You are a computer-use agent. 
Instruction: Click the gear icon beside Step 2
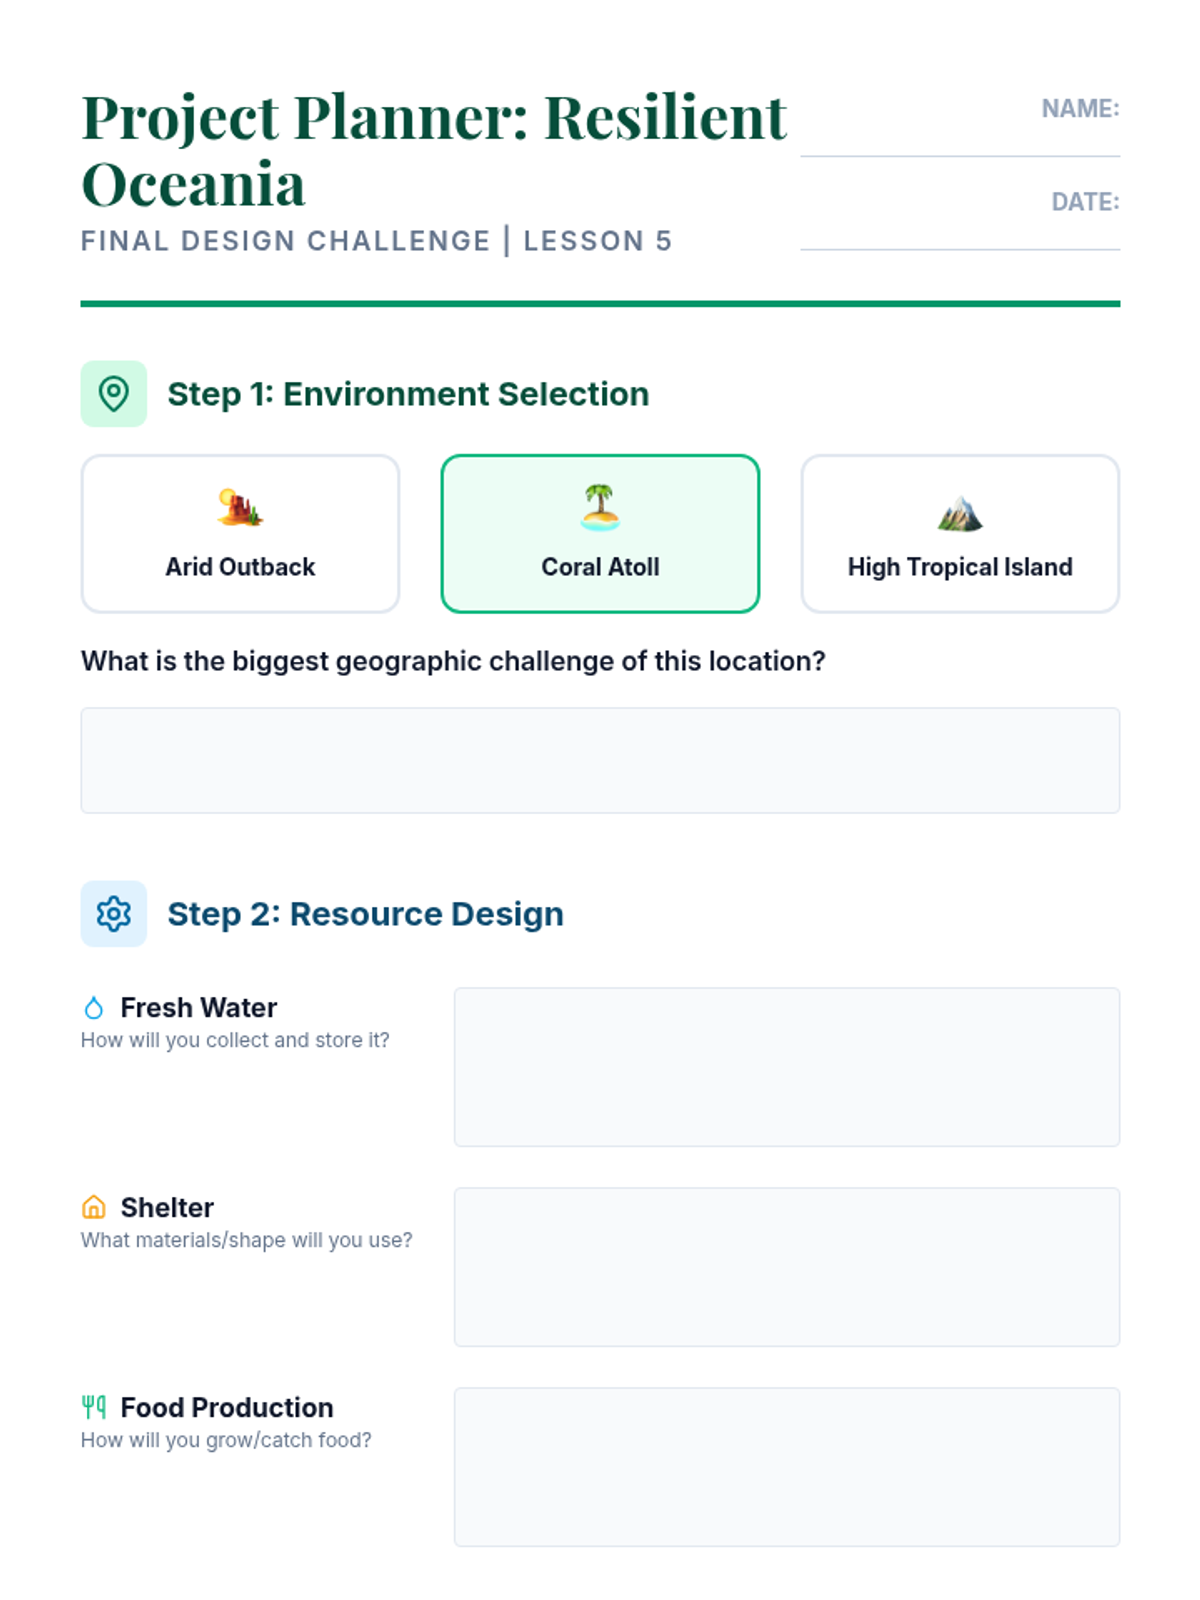tap(113, 914)
